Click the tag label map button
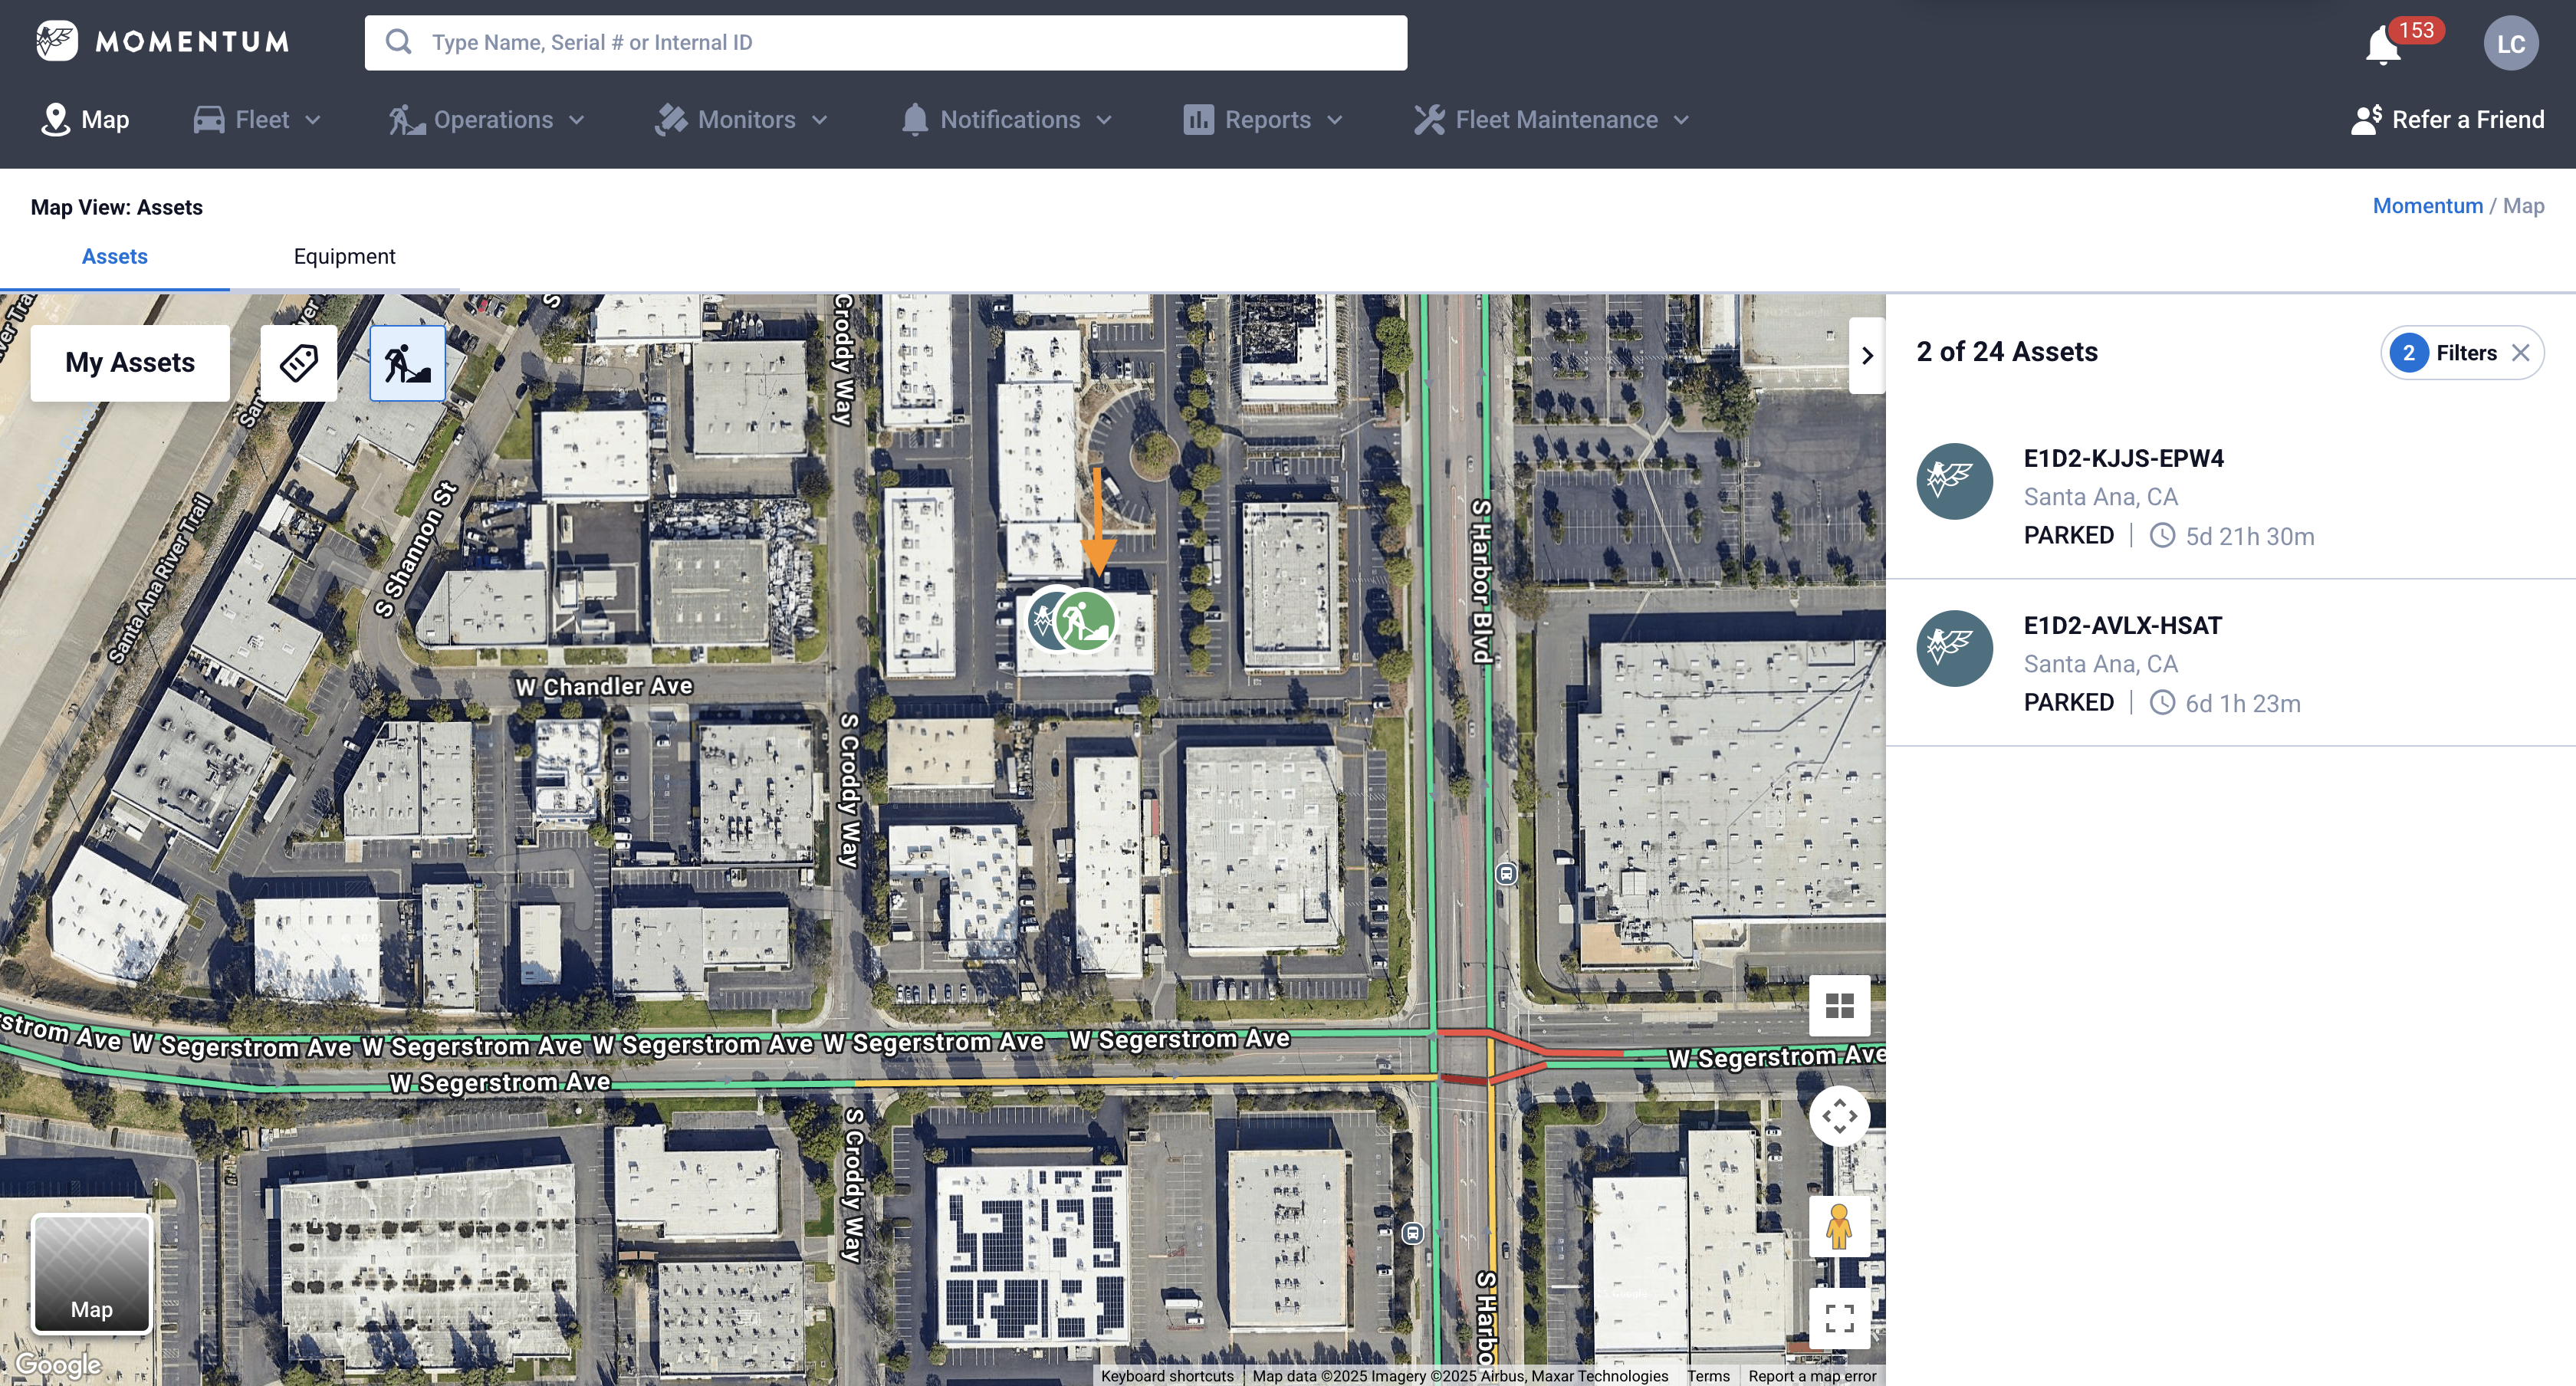2576x1386 pixels. pyautogui.click(x=299, y=362)
